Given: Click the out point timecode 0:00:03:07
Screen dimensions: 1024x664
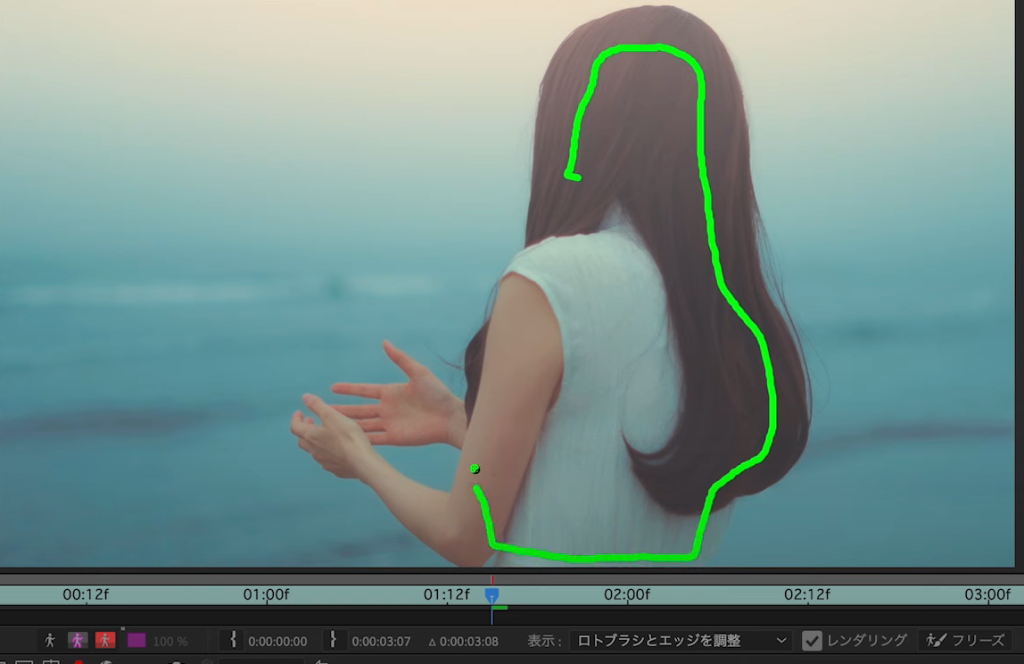Looking at the screenshot, I should pos(381,641).
